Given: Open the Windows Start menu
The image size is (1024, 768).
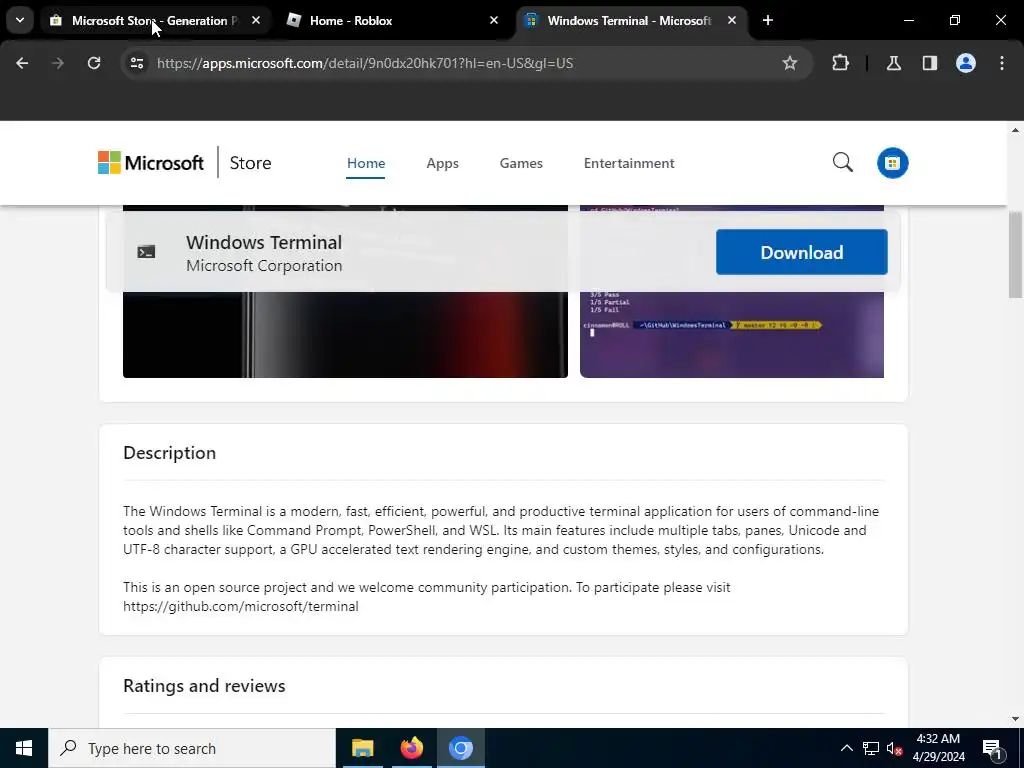Looking at the screenshot, I should [x=24, y=748].
